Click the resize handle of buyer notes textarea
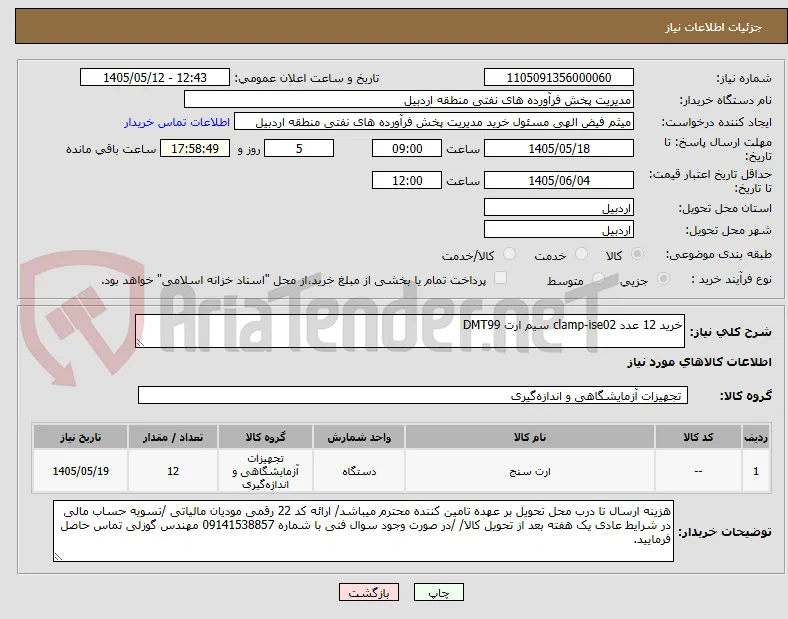788x619 pixels. pos(58,557)
